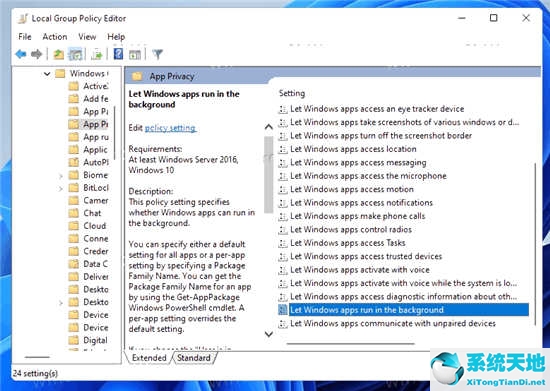550x391 pixels.
Task: Toggle the Show/Hide Action Pane icon
Action: coord(135,54)
